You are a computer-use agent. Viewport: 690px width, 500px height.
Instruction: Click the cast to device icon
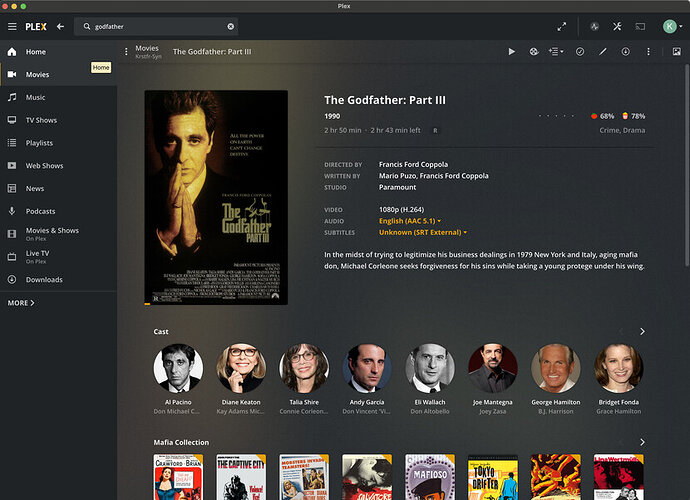coord(640,26)
